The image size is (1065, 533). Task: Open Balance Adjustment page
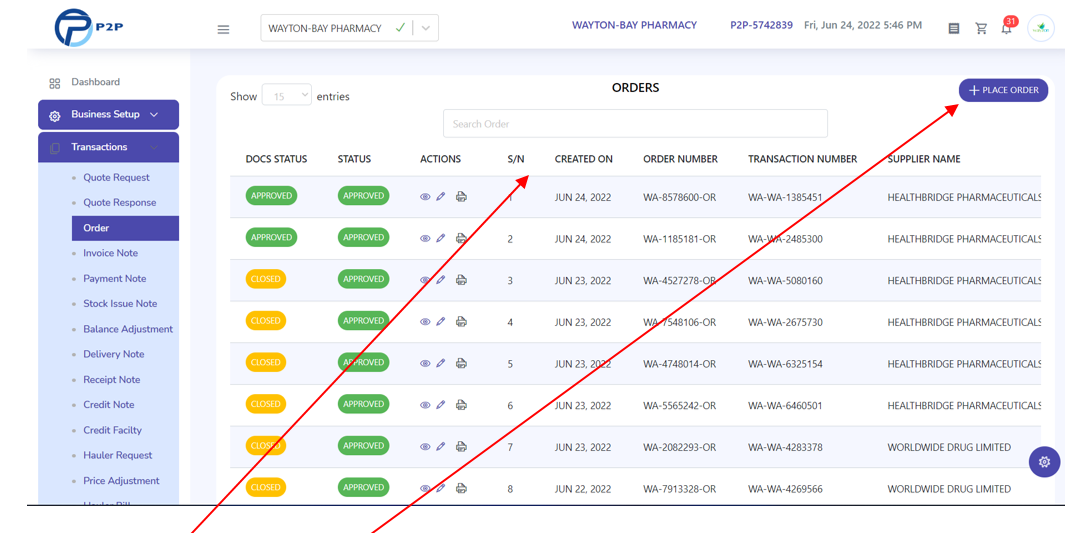coord(128,329)
